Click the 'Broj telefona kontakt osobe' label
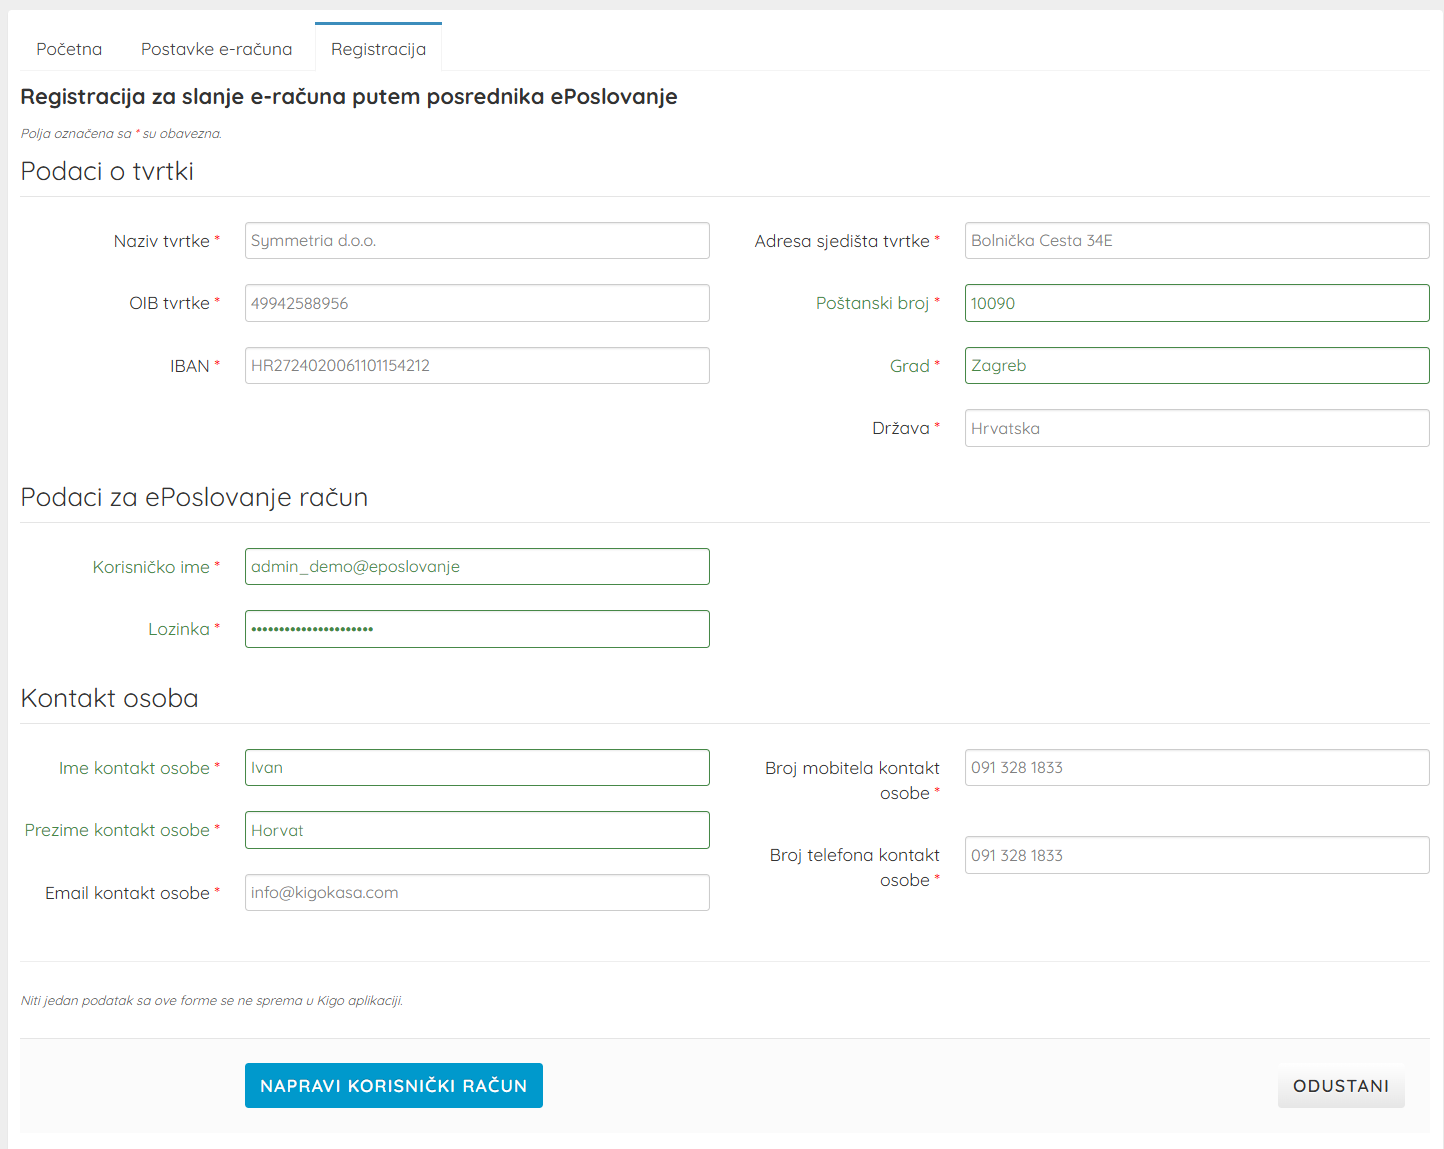 pyautogui.click(x=855, y=867)
